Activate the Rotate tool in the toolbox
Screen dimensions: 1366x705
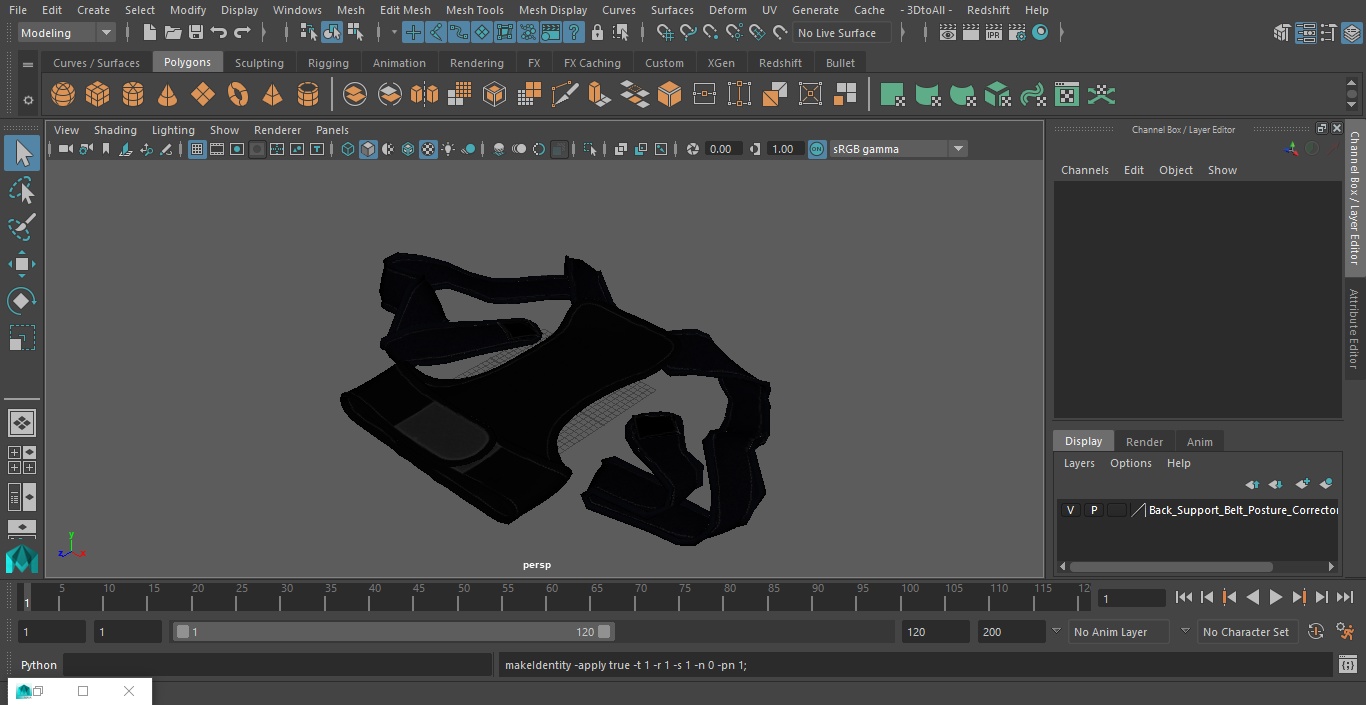tap(22, 301)
